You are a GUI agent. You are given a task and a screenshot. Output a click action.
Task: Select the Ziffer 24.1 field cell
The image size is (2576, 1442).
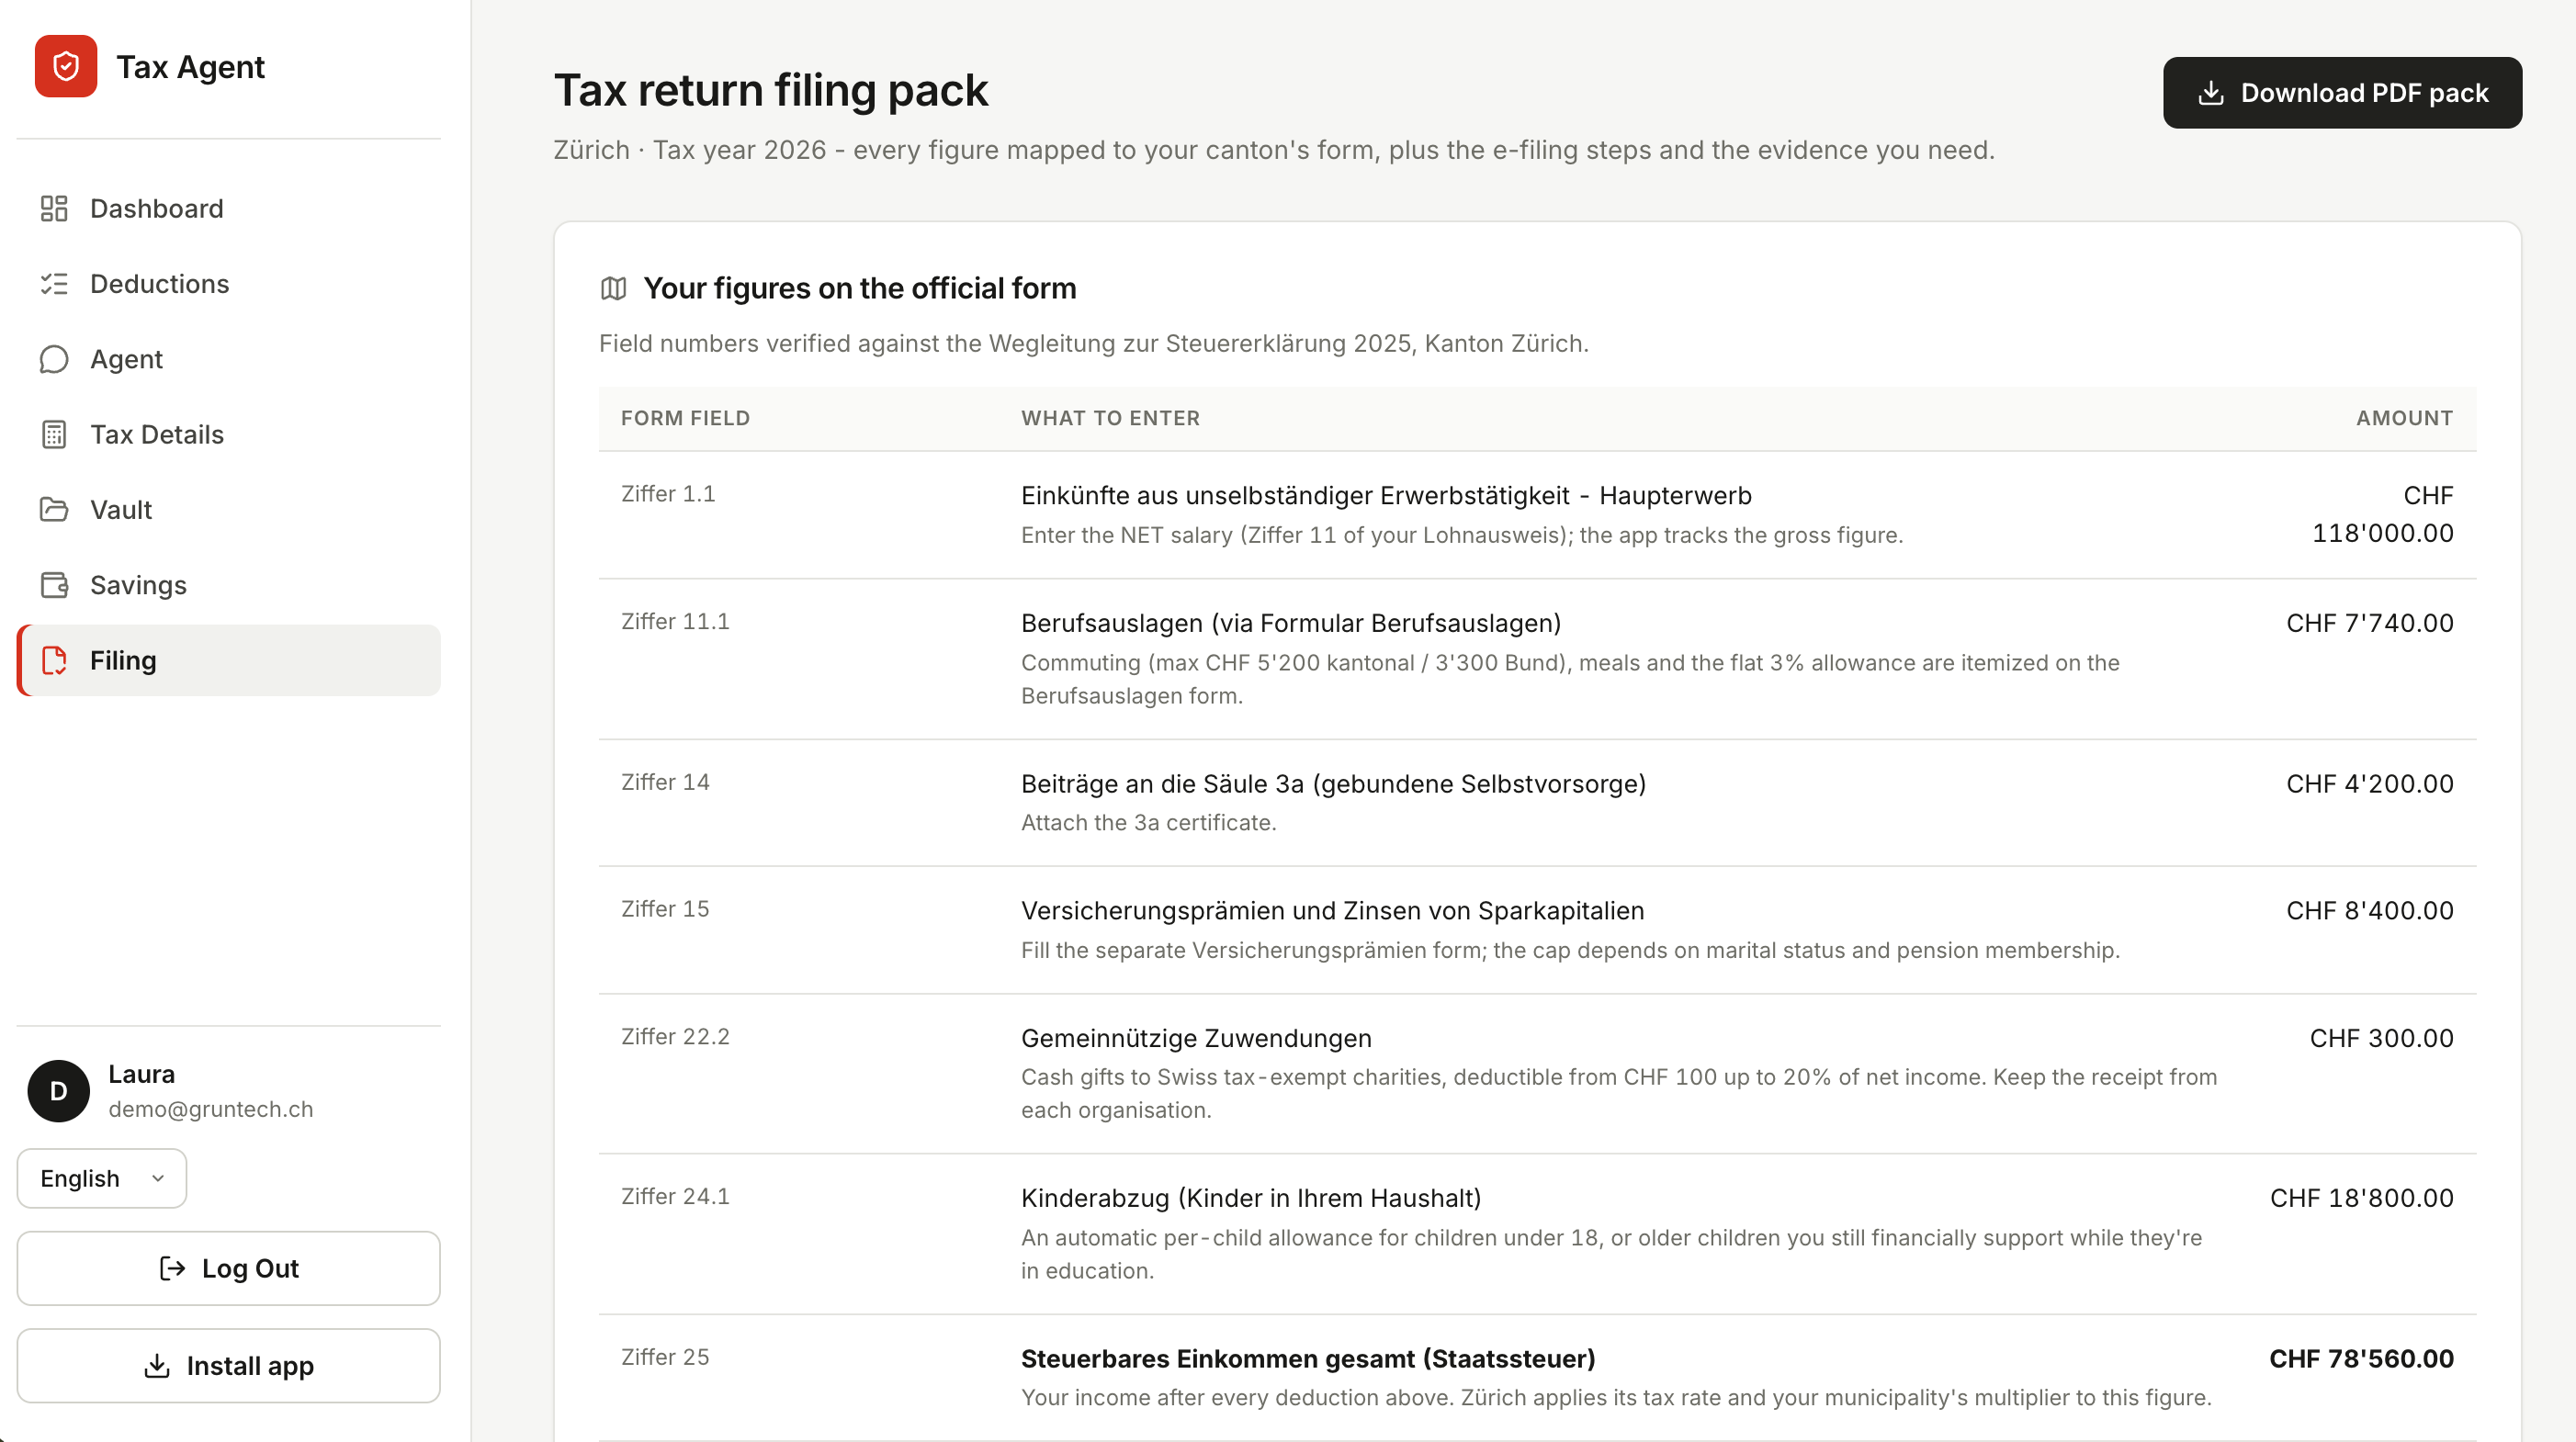click(675, 1197)
